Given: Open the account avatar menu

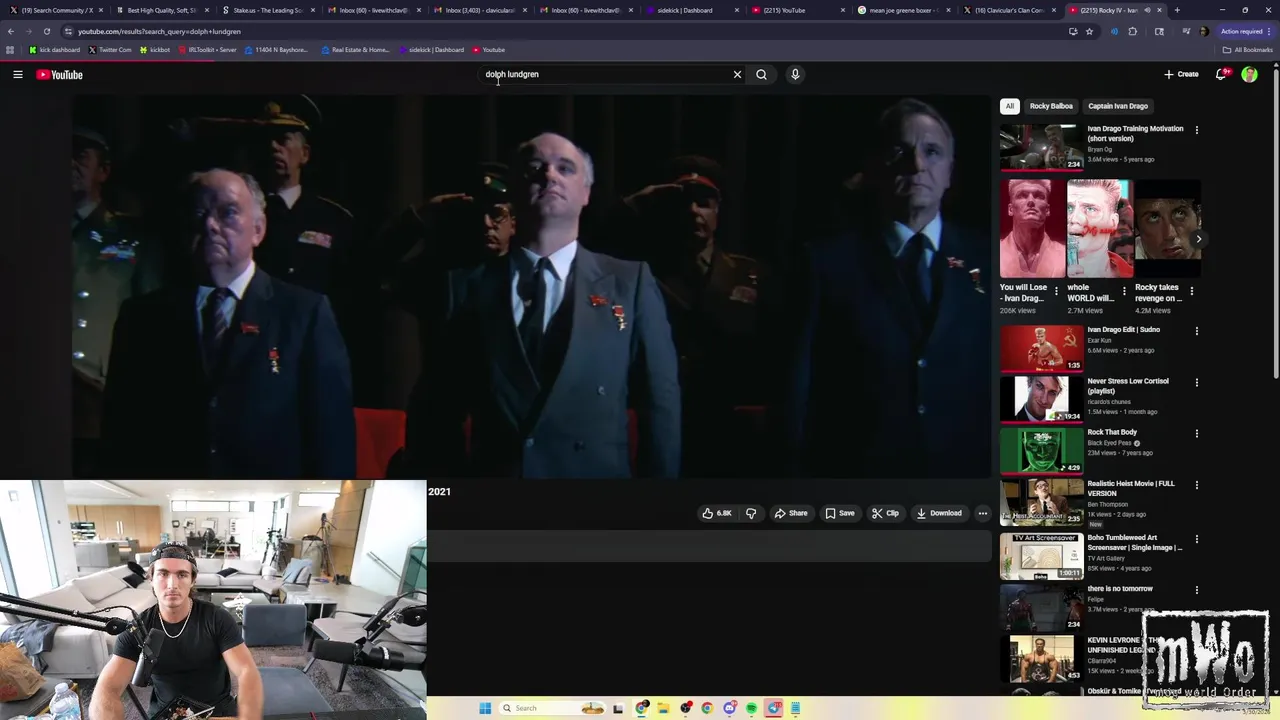Looking at the screenshot, I should (x=1249, y=74).
